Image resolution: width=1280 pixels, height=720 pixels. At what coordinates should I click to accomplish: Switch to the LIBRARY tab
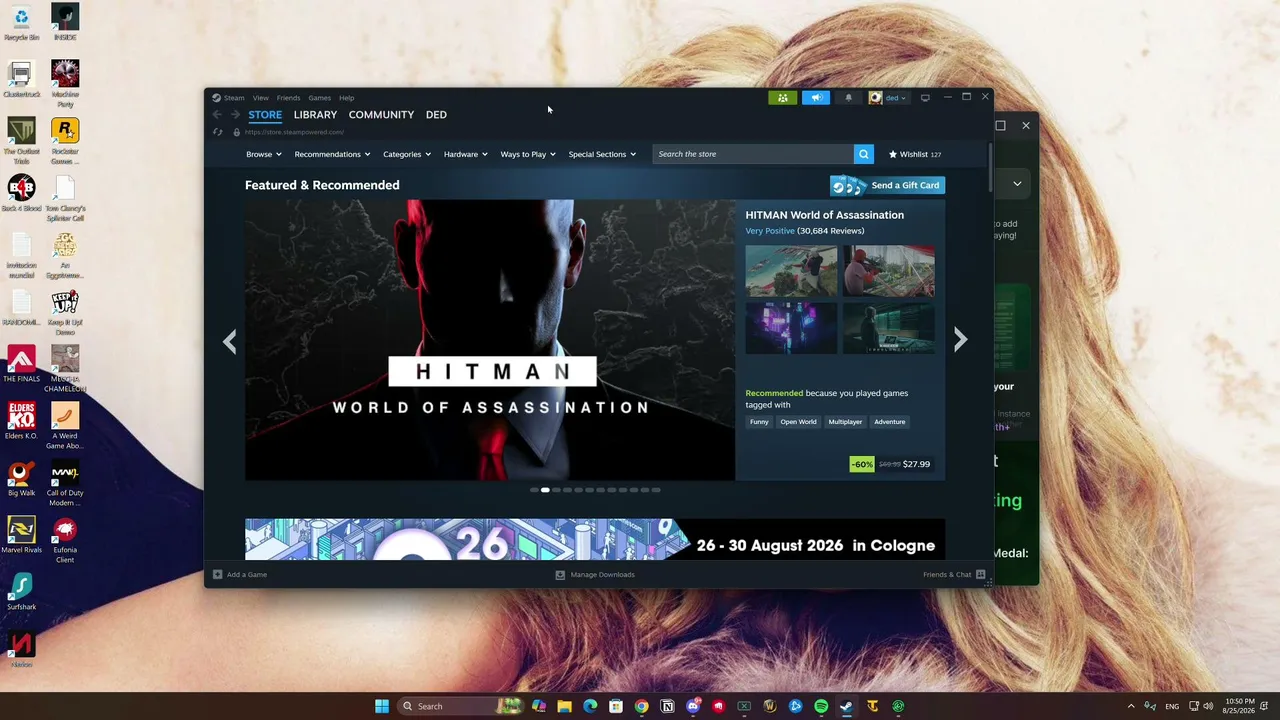click(x=315, y=115)
